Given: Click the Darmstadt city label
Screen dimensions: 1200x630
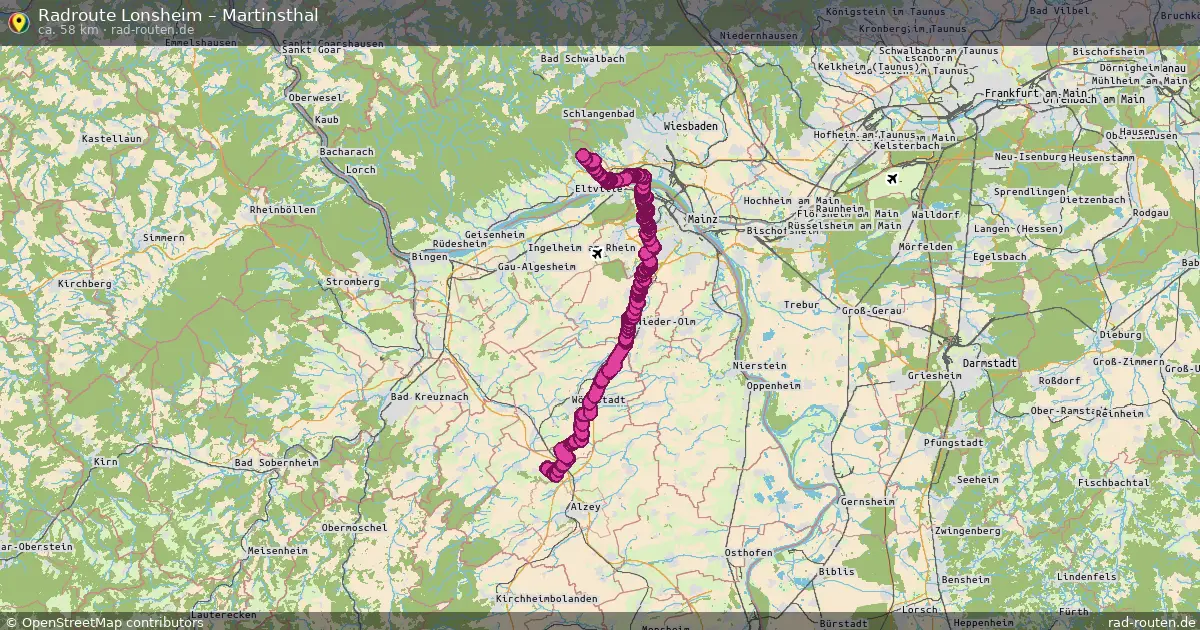Looking at the screenshot, I should pyautogui.click(x=989, y=362).
